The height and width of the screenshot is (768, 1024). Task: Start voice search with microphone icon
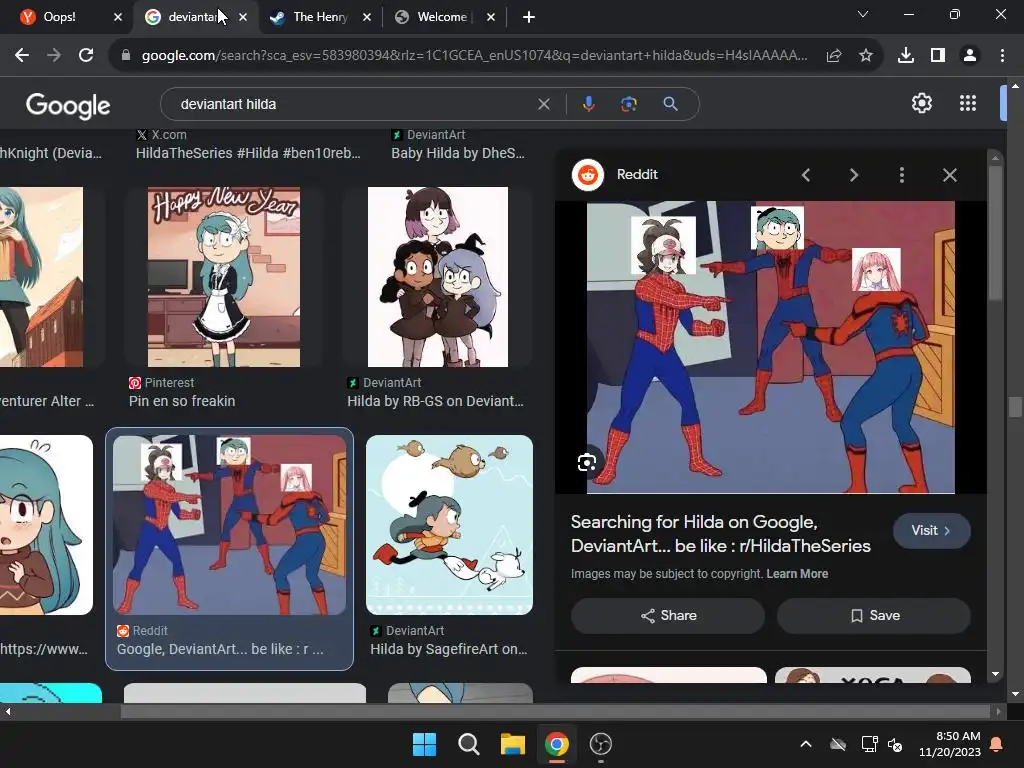click(588, 104)
